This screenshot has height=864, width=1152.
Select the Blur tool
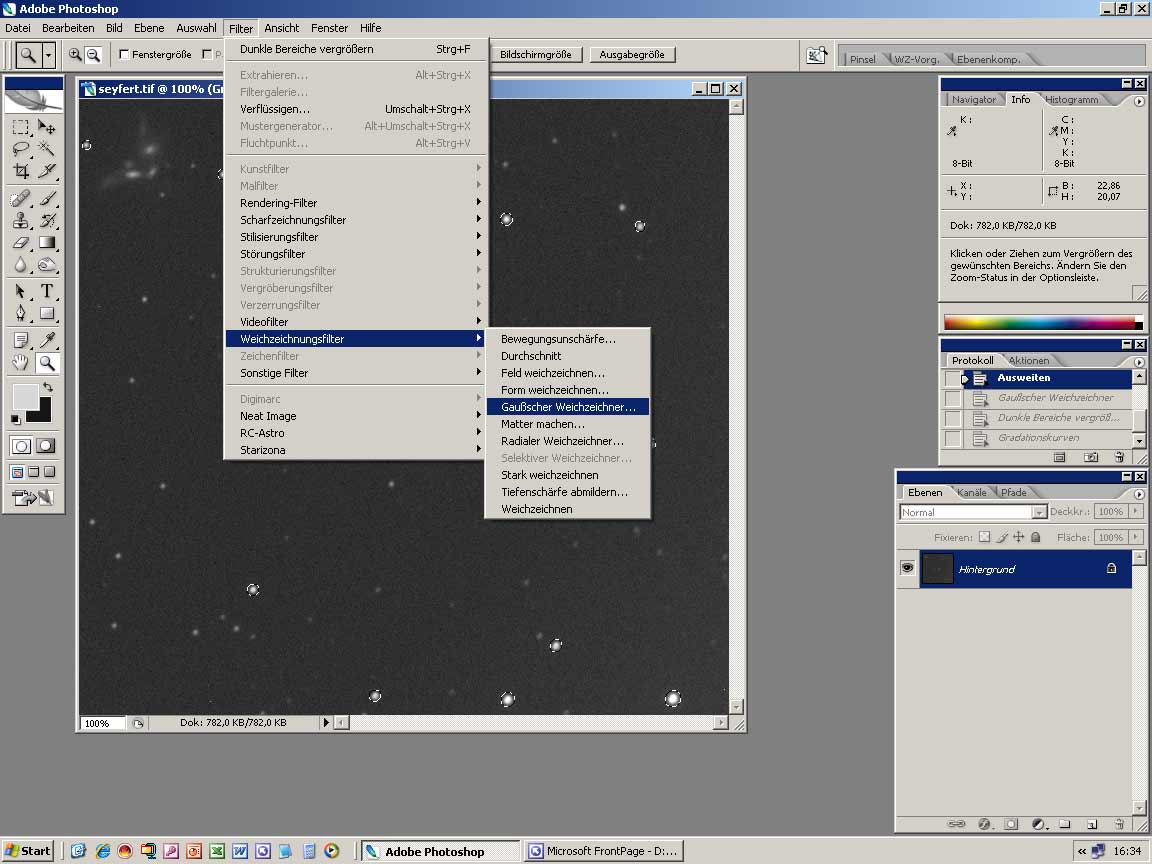pyautogui.click(x=21, y=264)
